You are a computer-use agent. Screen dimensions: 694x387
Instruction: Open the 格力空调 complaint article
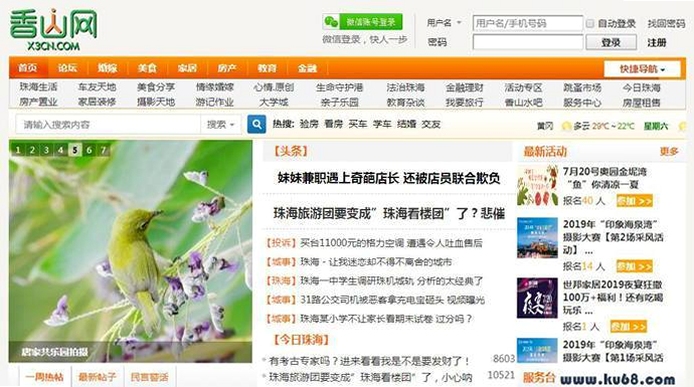pyautogui.click(x=391, y=243)
